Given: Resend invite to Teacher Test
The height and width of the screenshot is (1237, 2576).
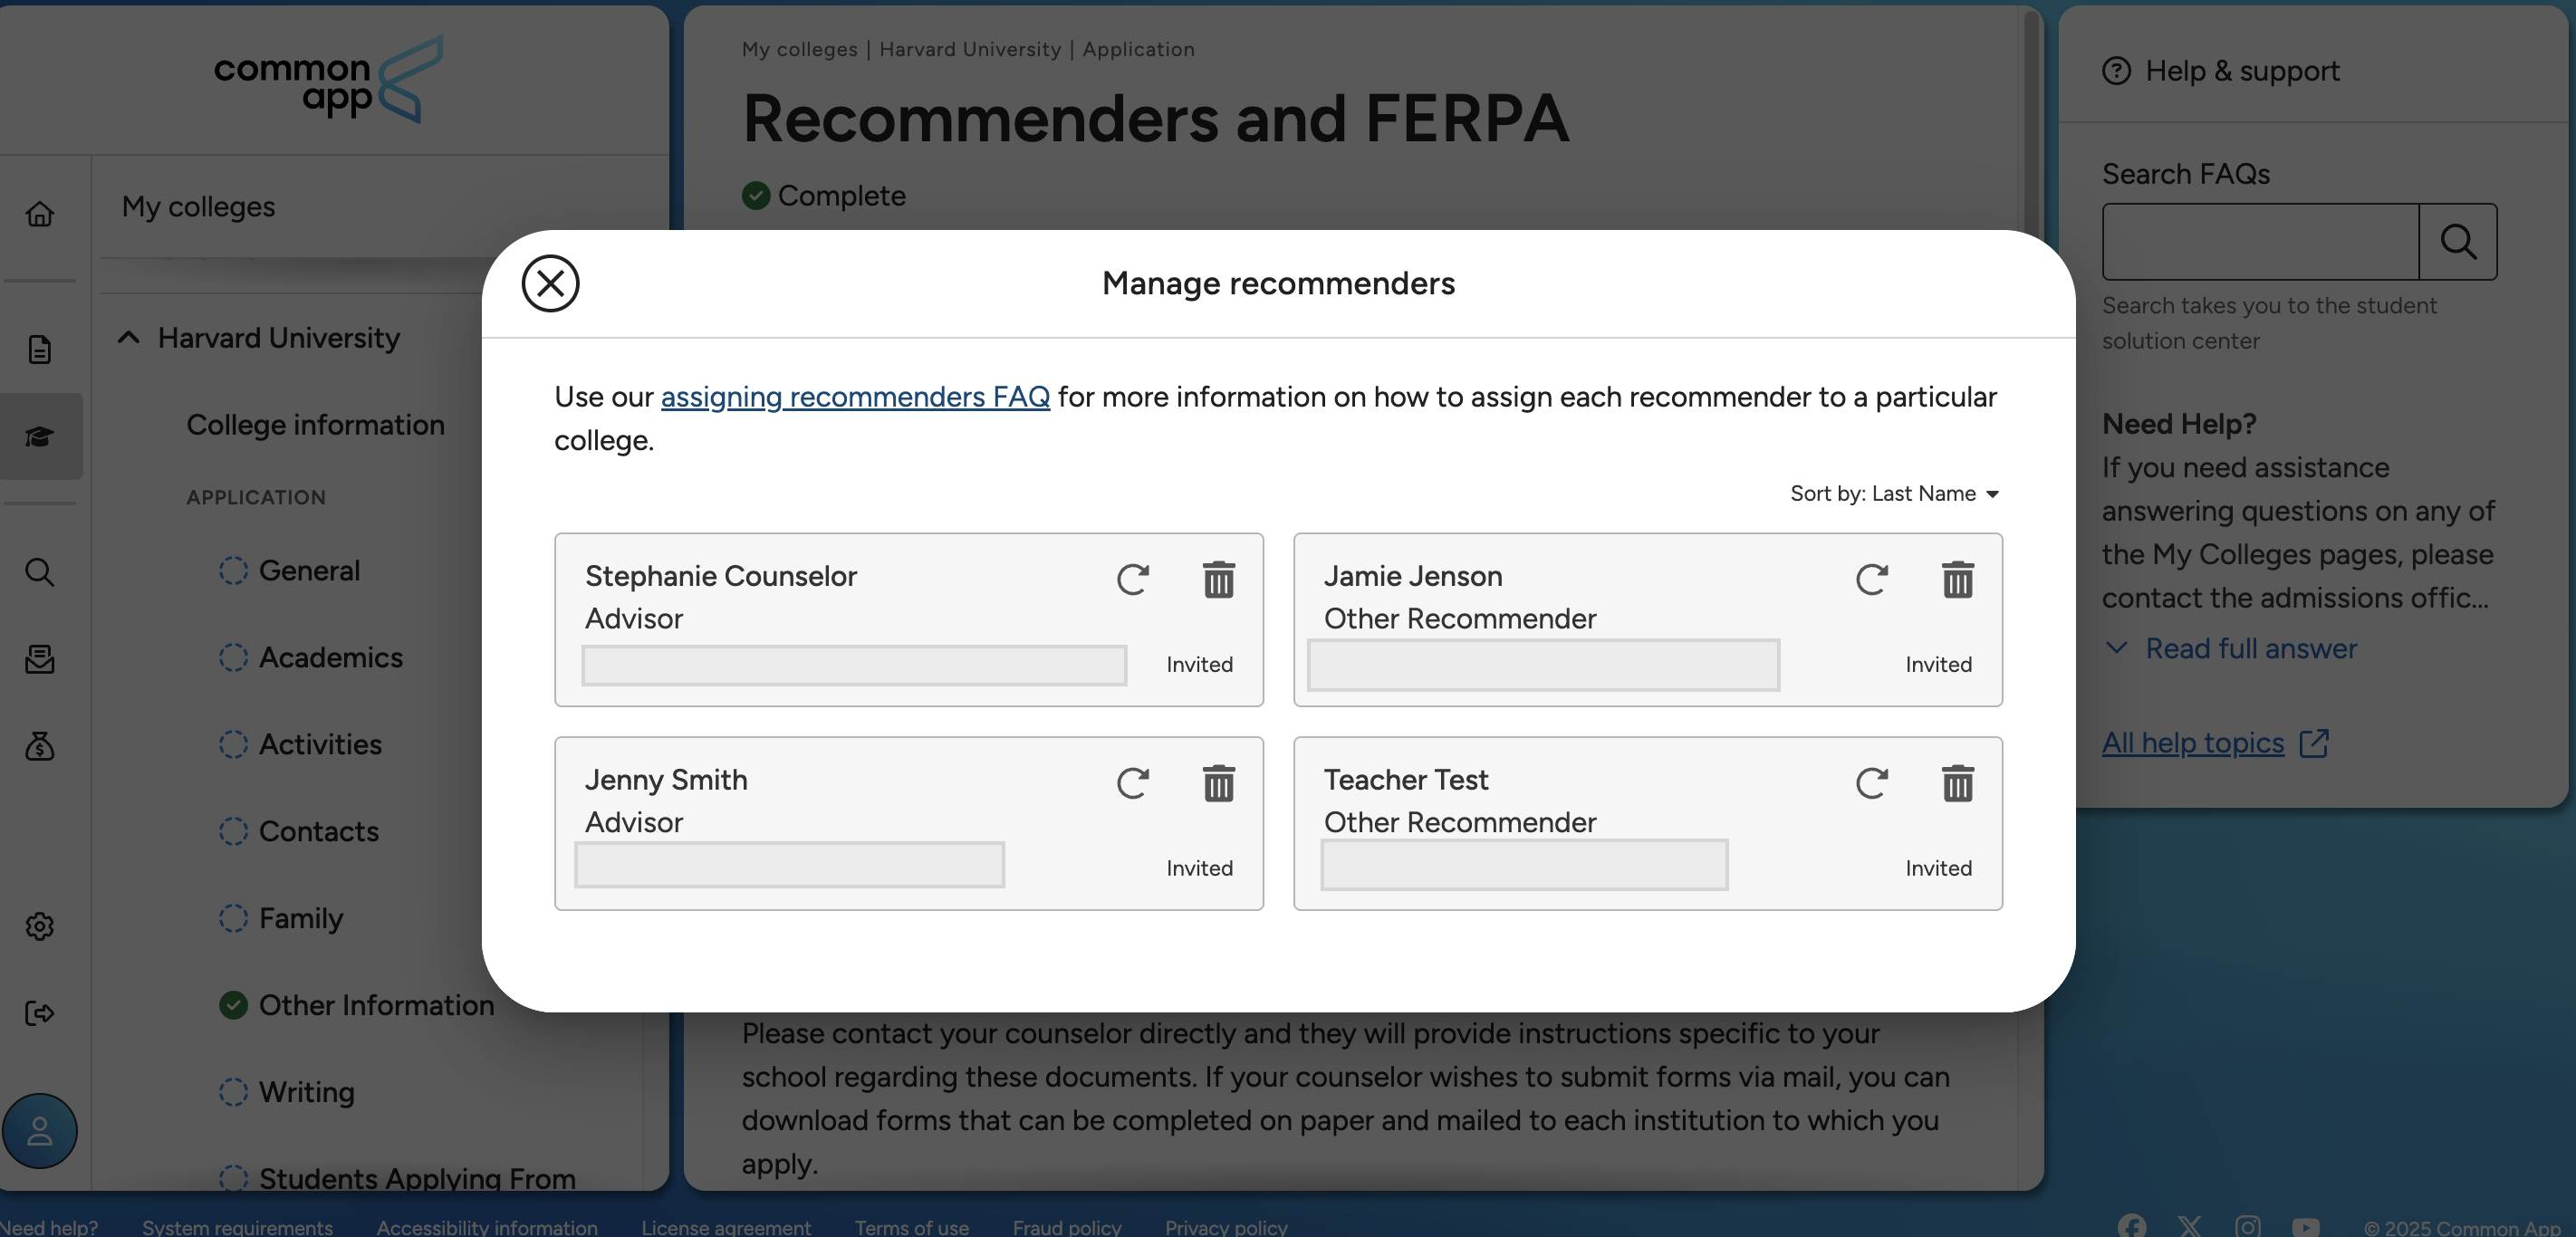Looking at the screenshot, I should click(x=1871, y=783).
